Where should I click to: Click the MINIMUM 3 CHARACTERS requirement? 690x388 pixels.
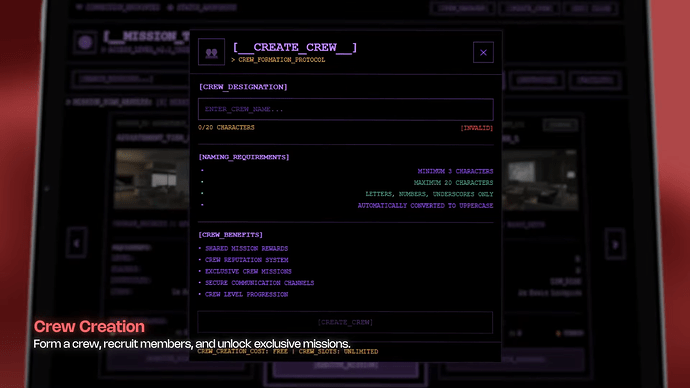click(x=455, y=171)
